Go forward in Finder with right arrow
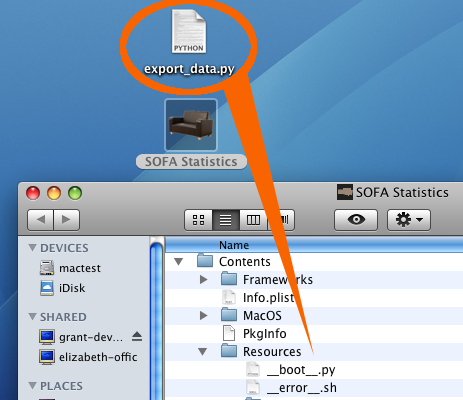 [66, 220]
